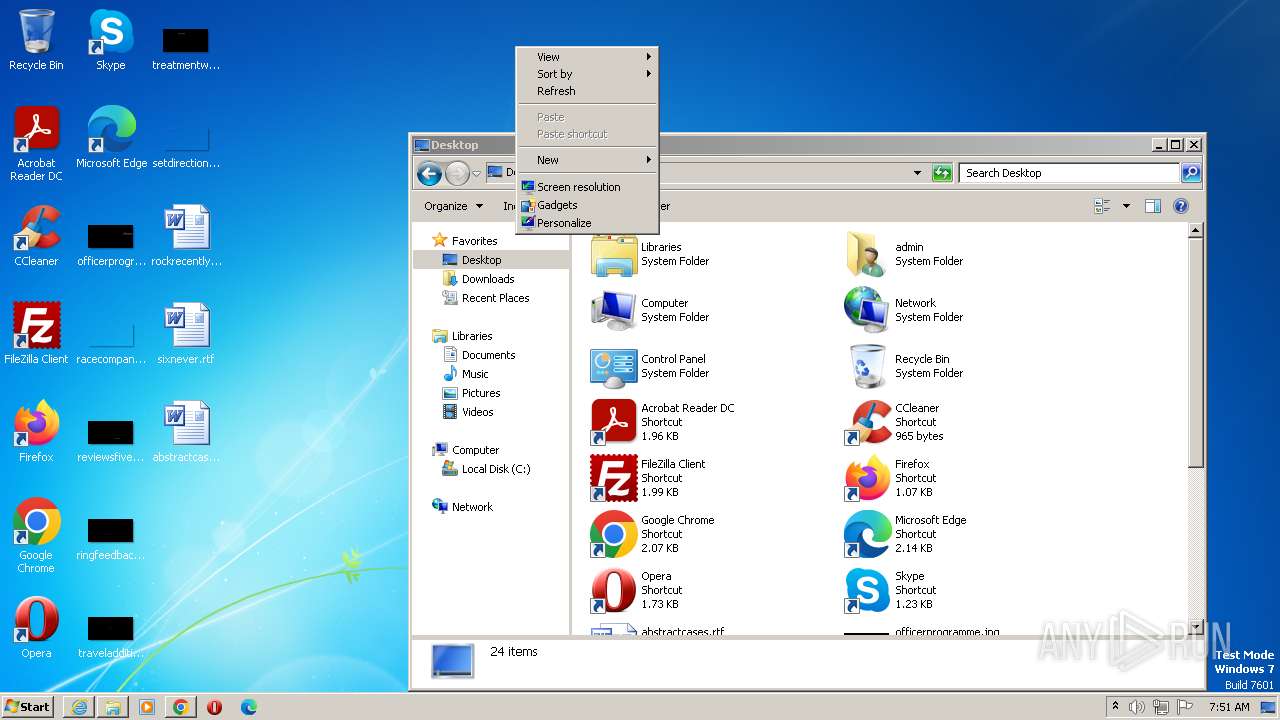Click the Explorer vertical scrollbar down arrow
This screenshot has height=720, width=1280.
pyautogui.click(x=1195, y=628)
